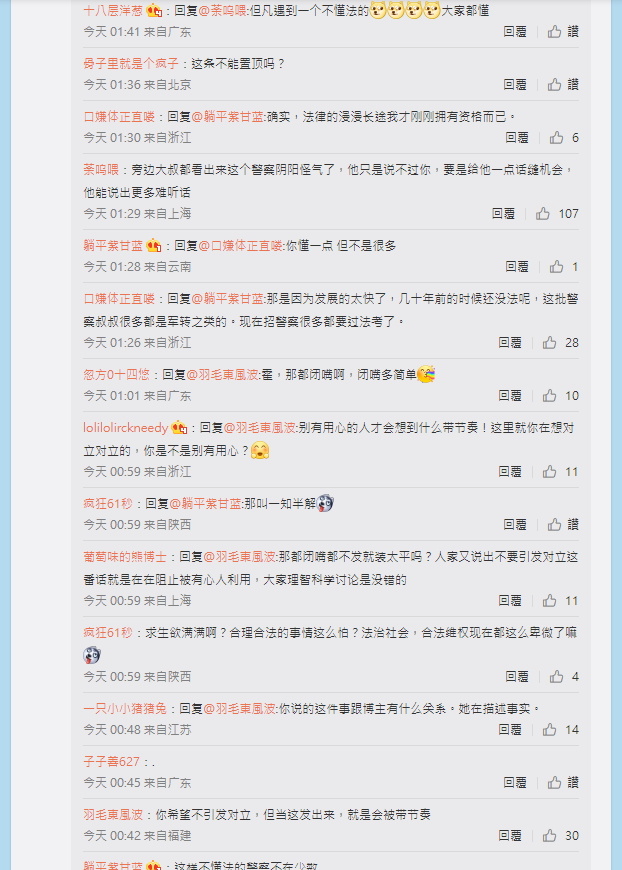This screenshot has height=870, width=622.
Task: Open 羽毛東風波 username link at 00:42
Action: 113,815
